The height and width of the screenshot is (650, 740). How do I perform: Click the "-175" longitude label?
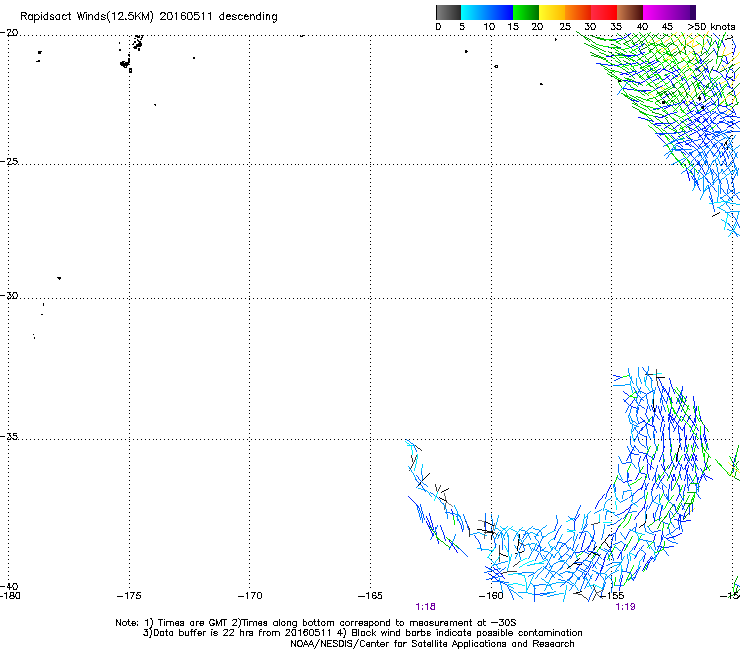[129, 596]
